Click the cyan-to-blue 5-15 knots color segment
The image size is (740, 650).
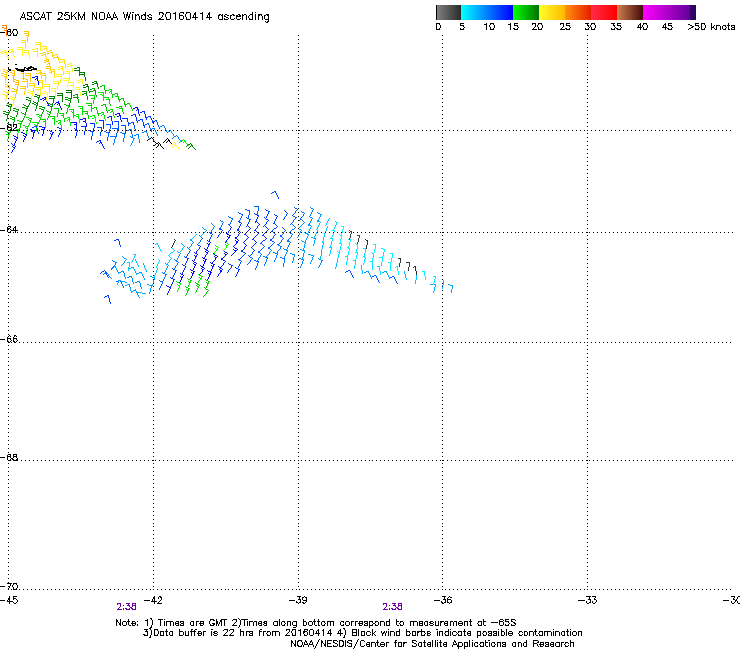tap(487, 12)
